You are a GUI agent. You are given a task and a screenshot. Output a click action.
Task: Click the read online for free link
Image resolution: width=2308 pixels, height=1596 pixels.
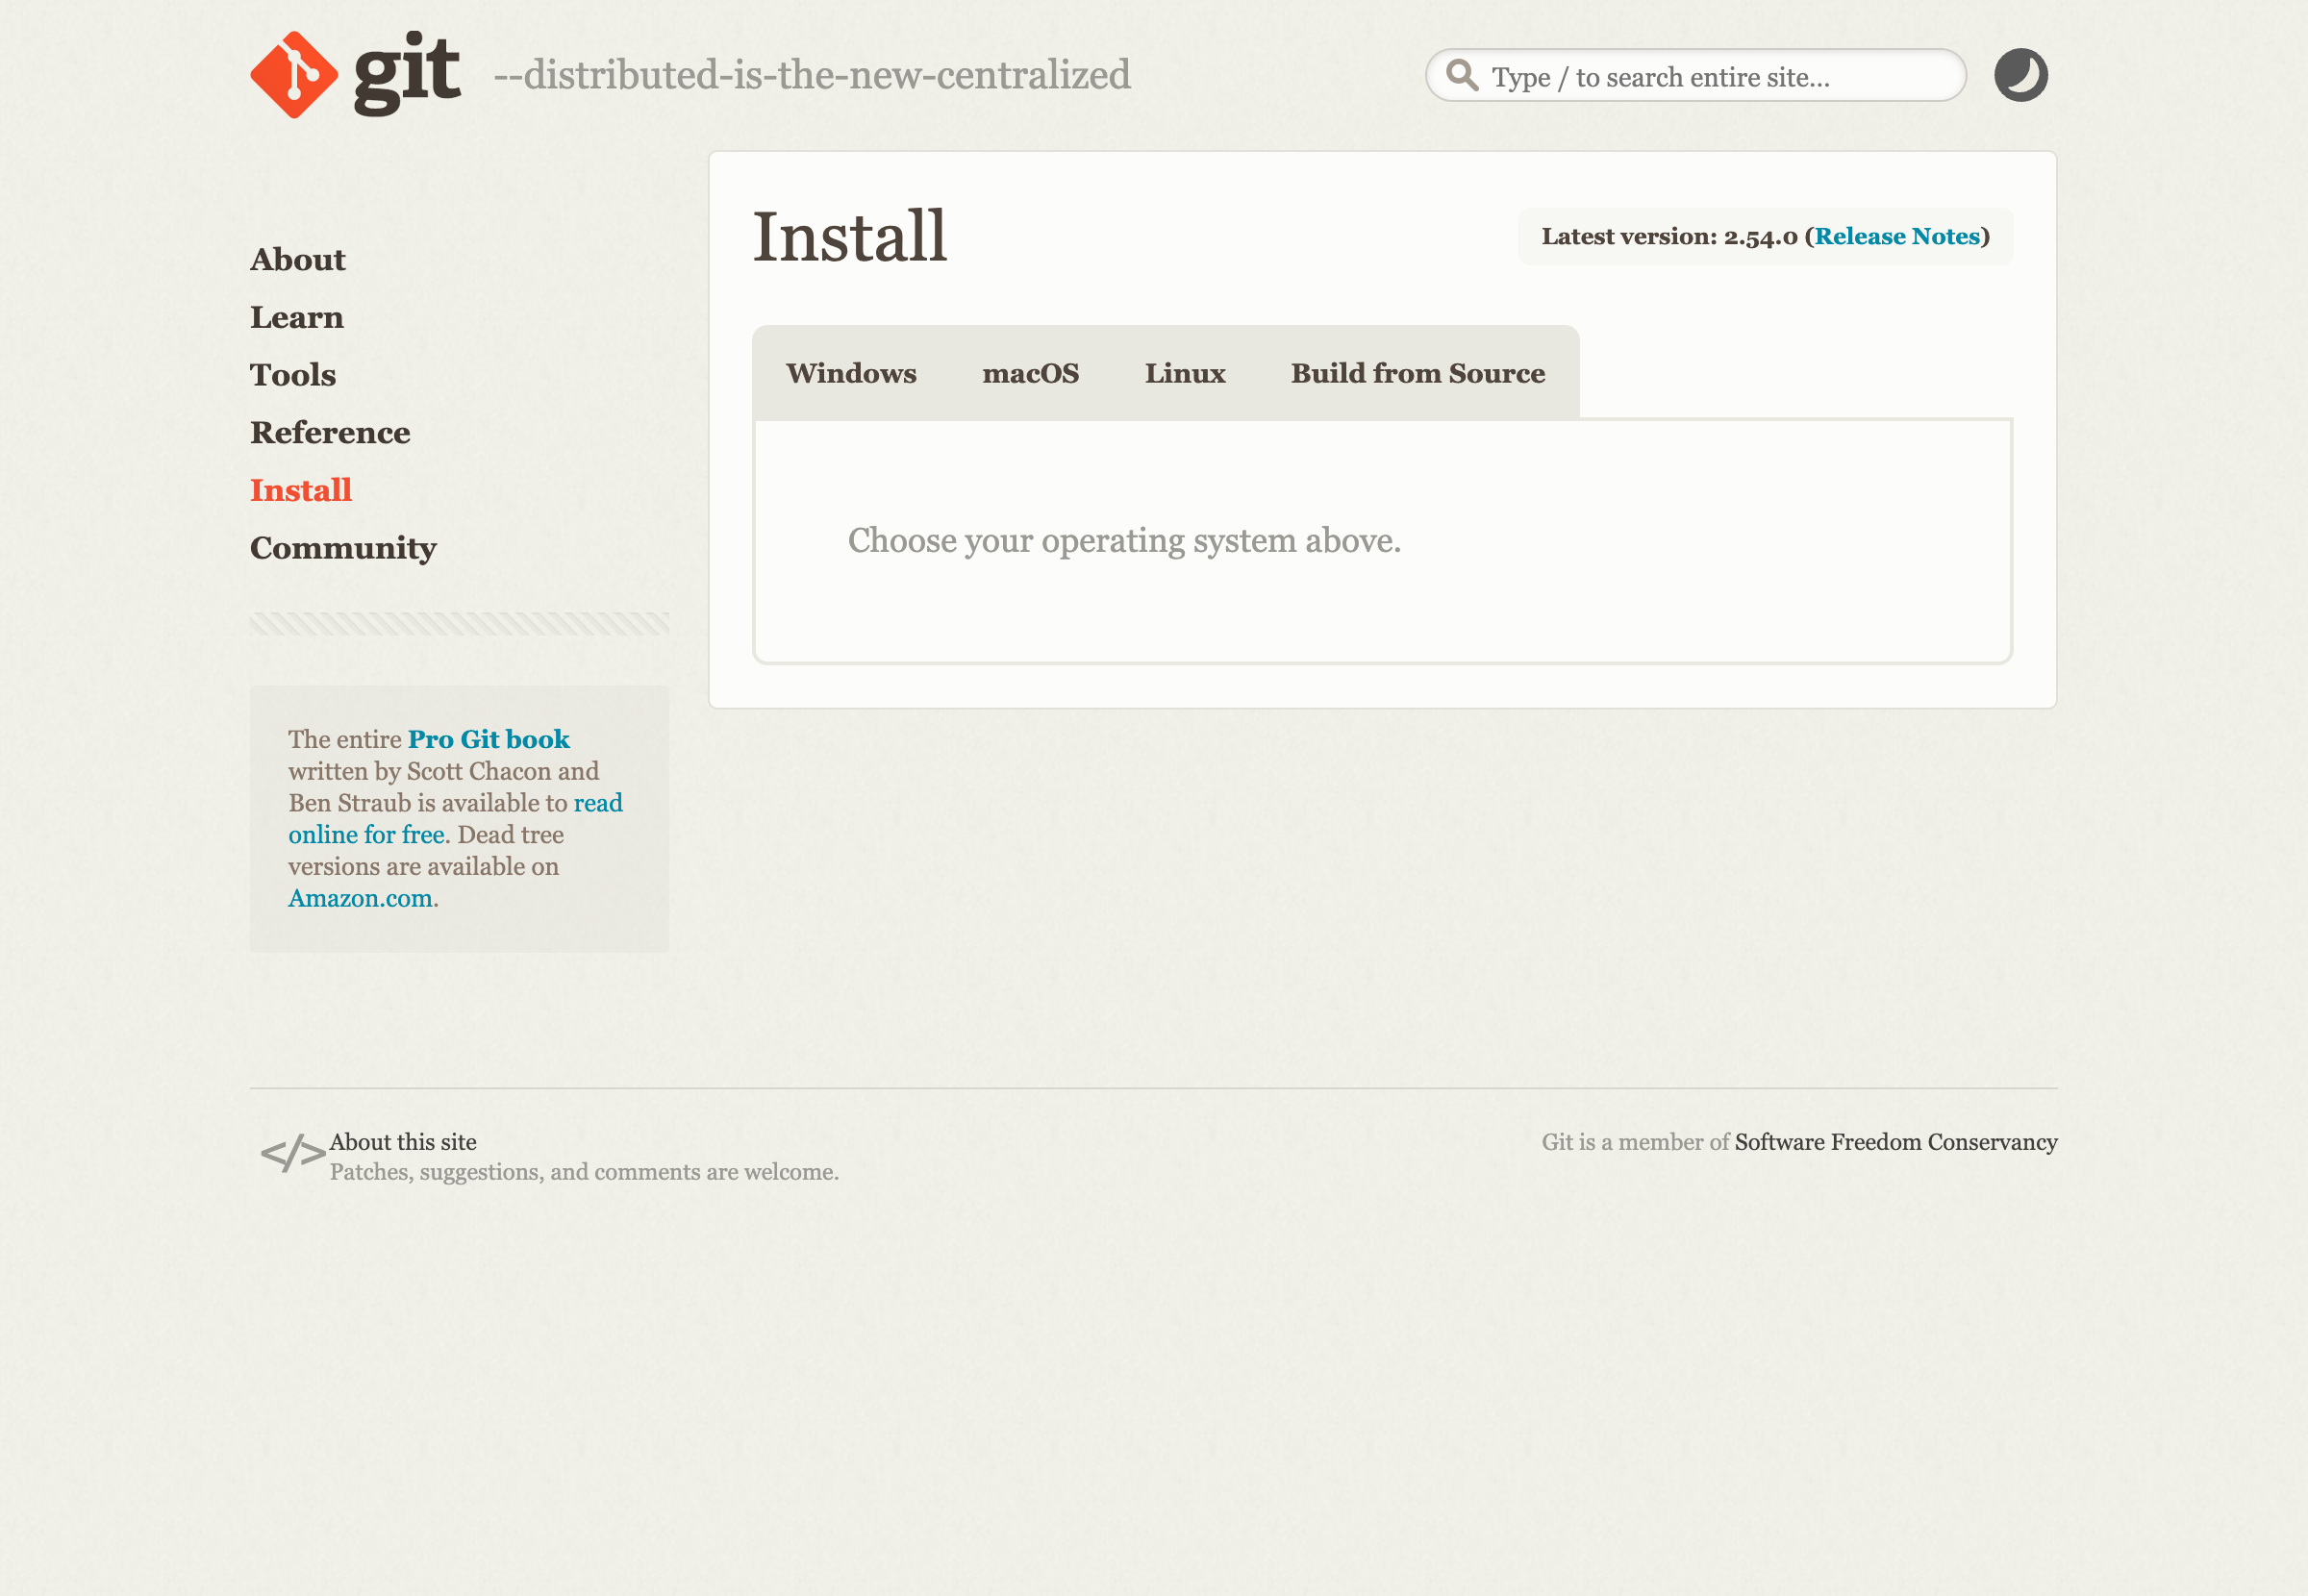click(455, 819)
